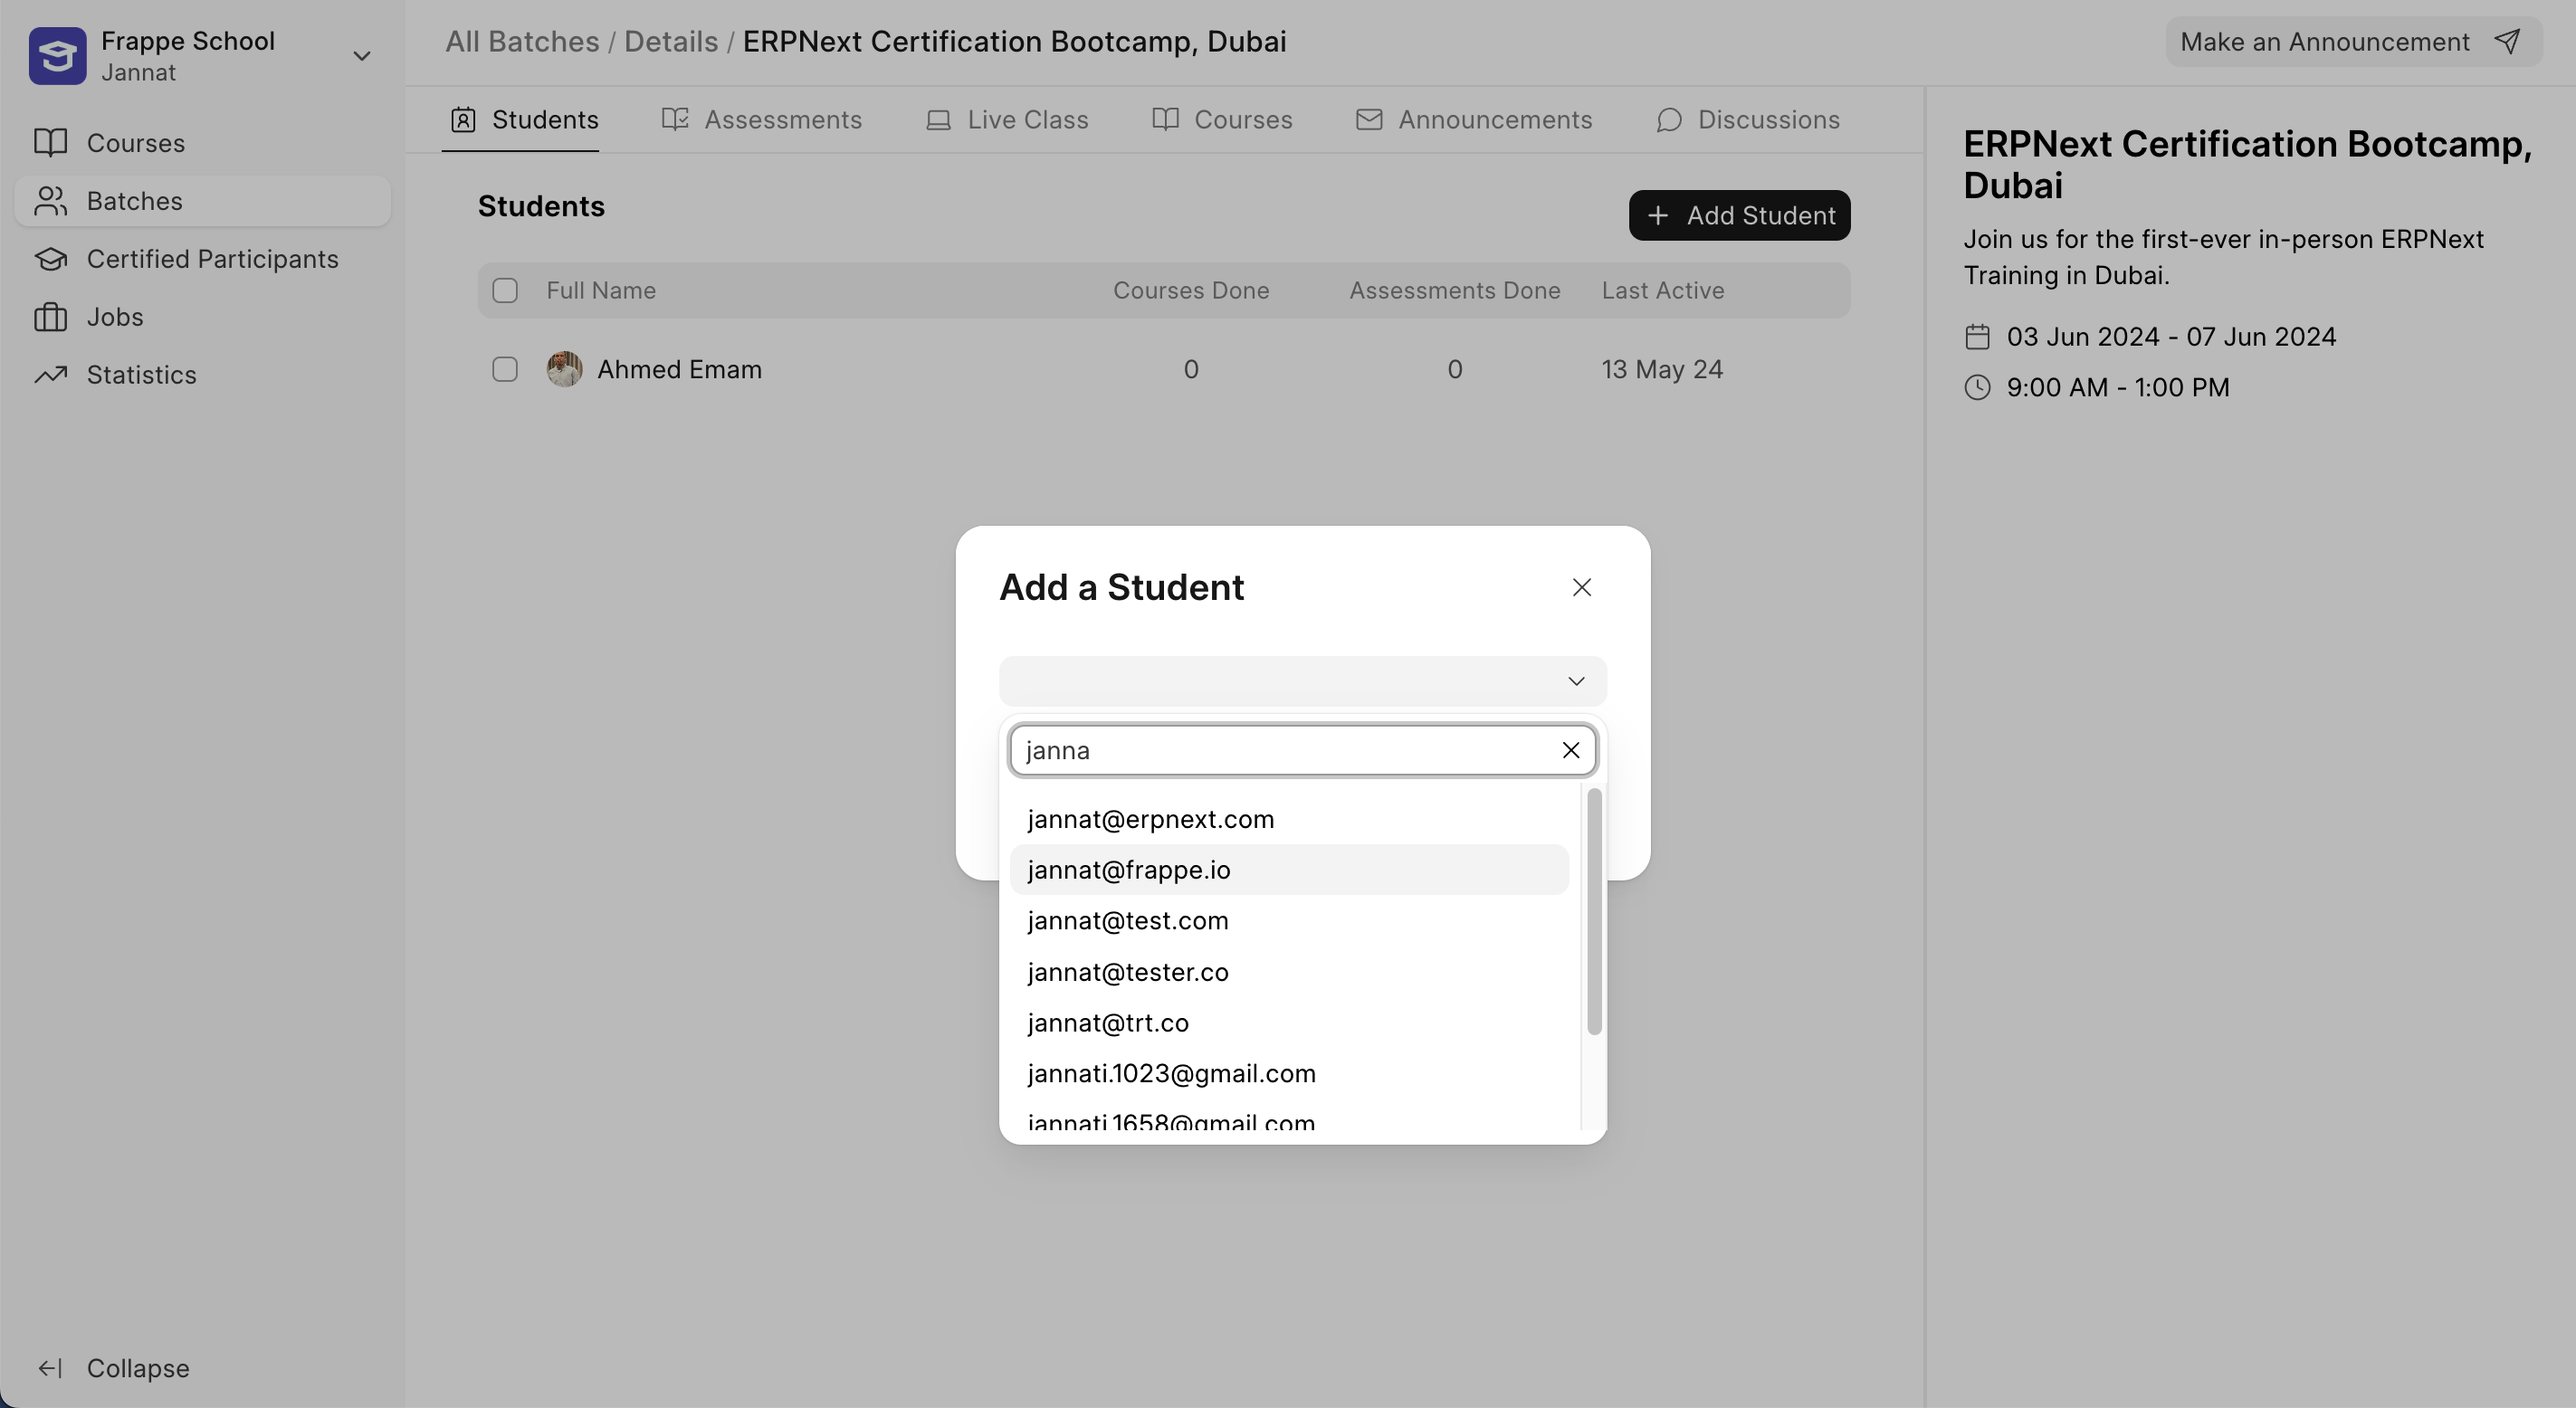Toggle the select-all students checkbox
Image resolution: width=2576 pixels, height=1408 pixels.
(505, 291)
